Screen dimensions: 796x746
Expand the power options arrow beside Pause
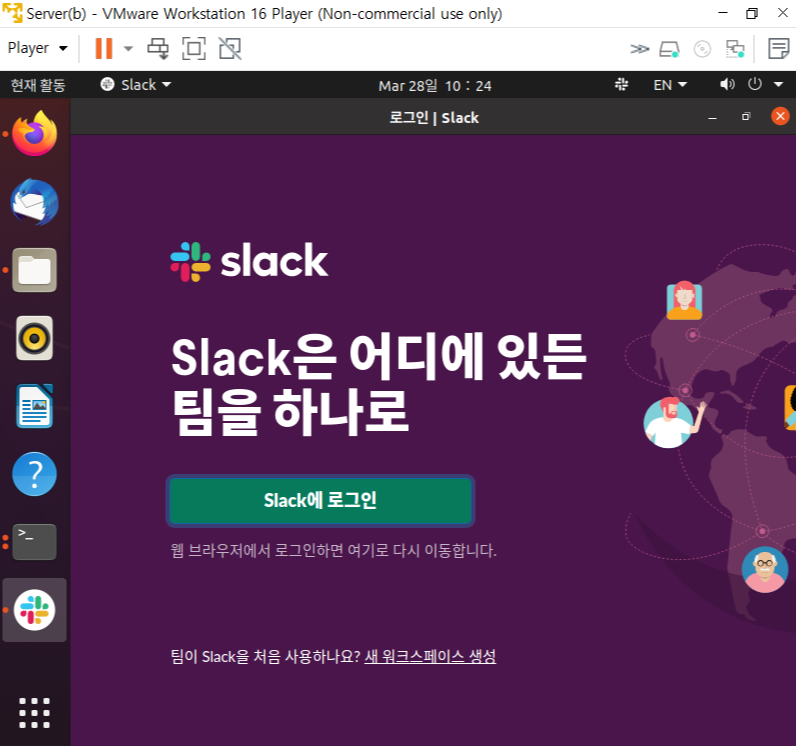[128, 49]
